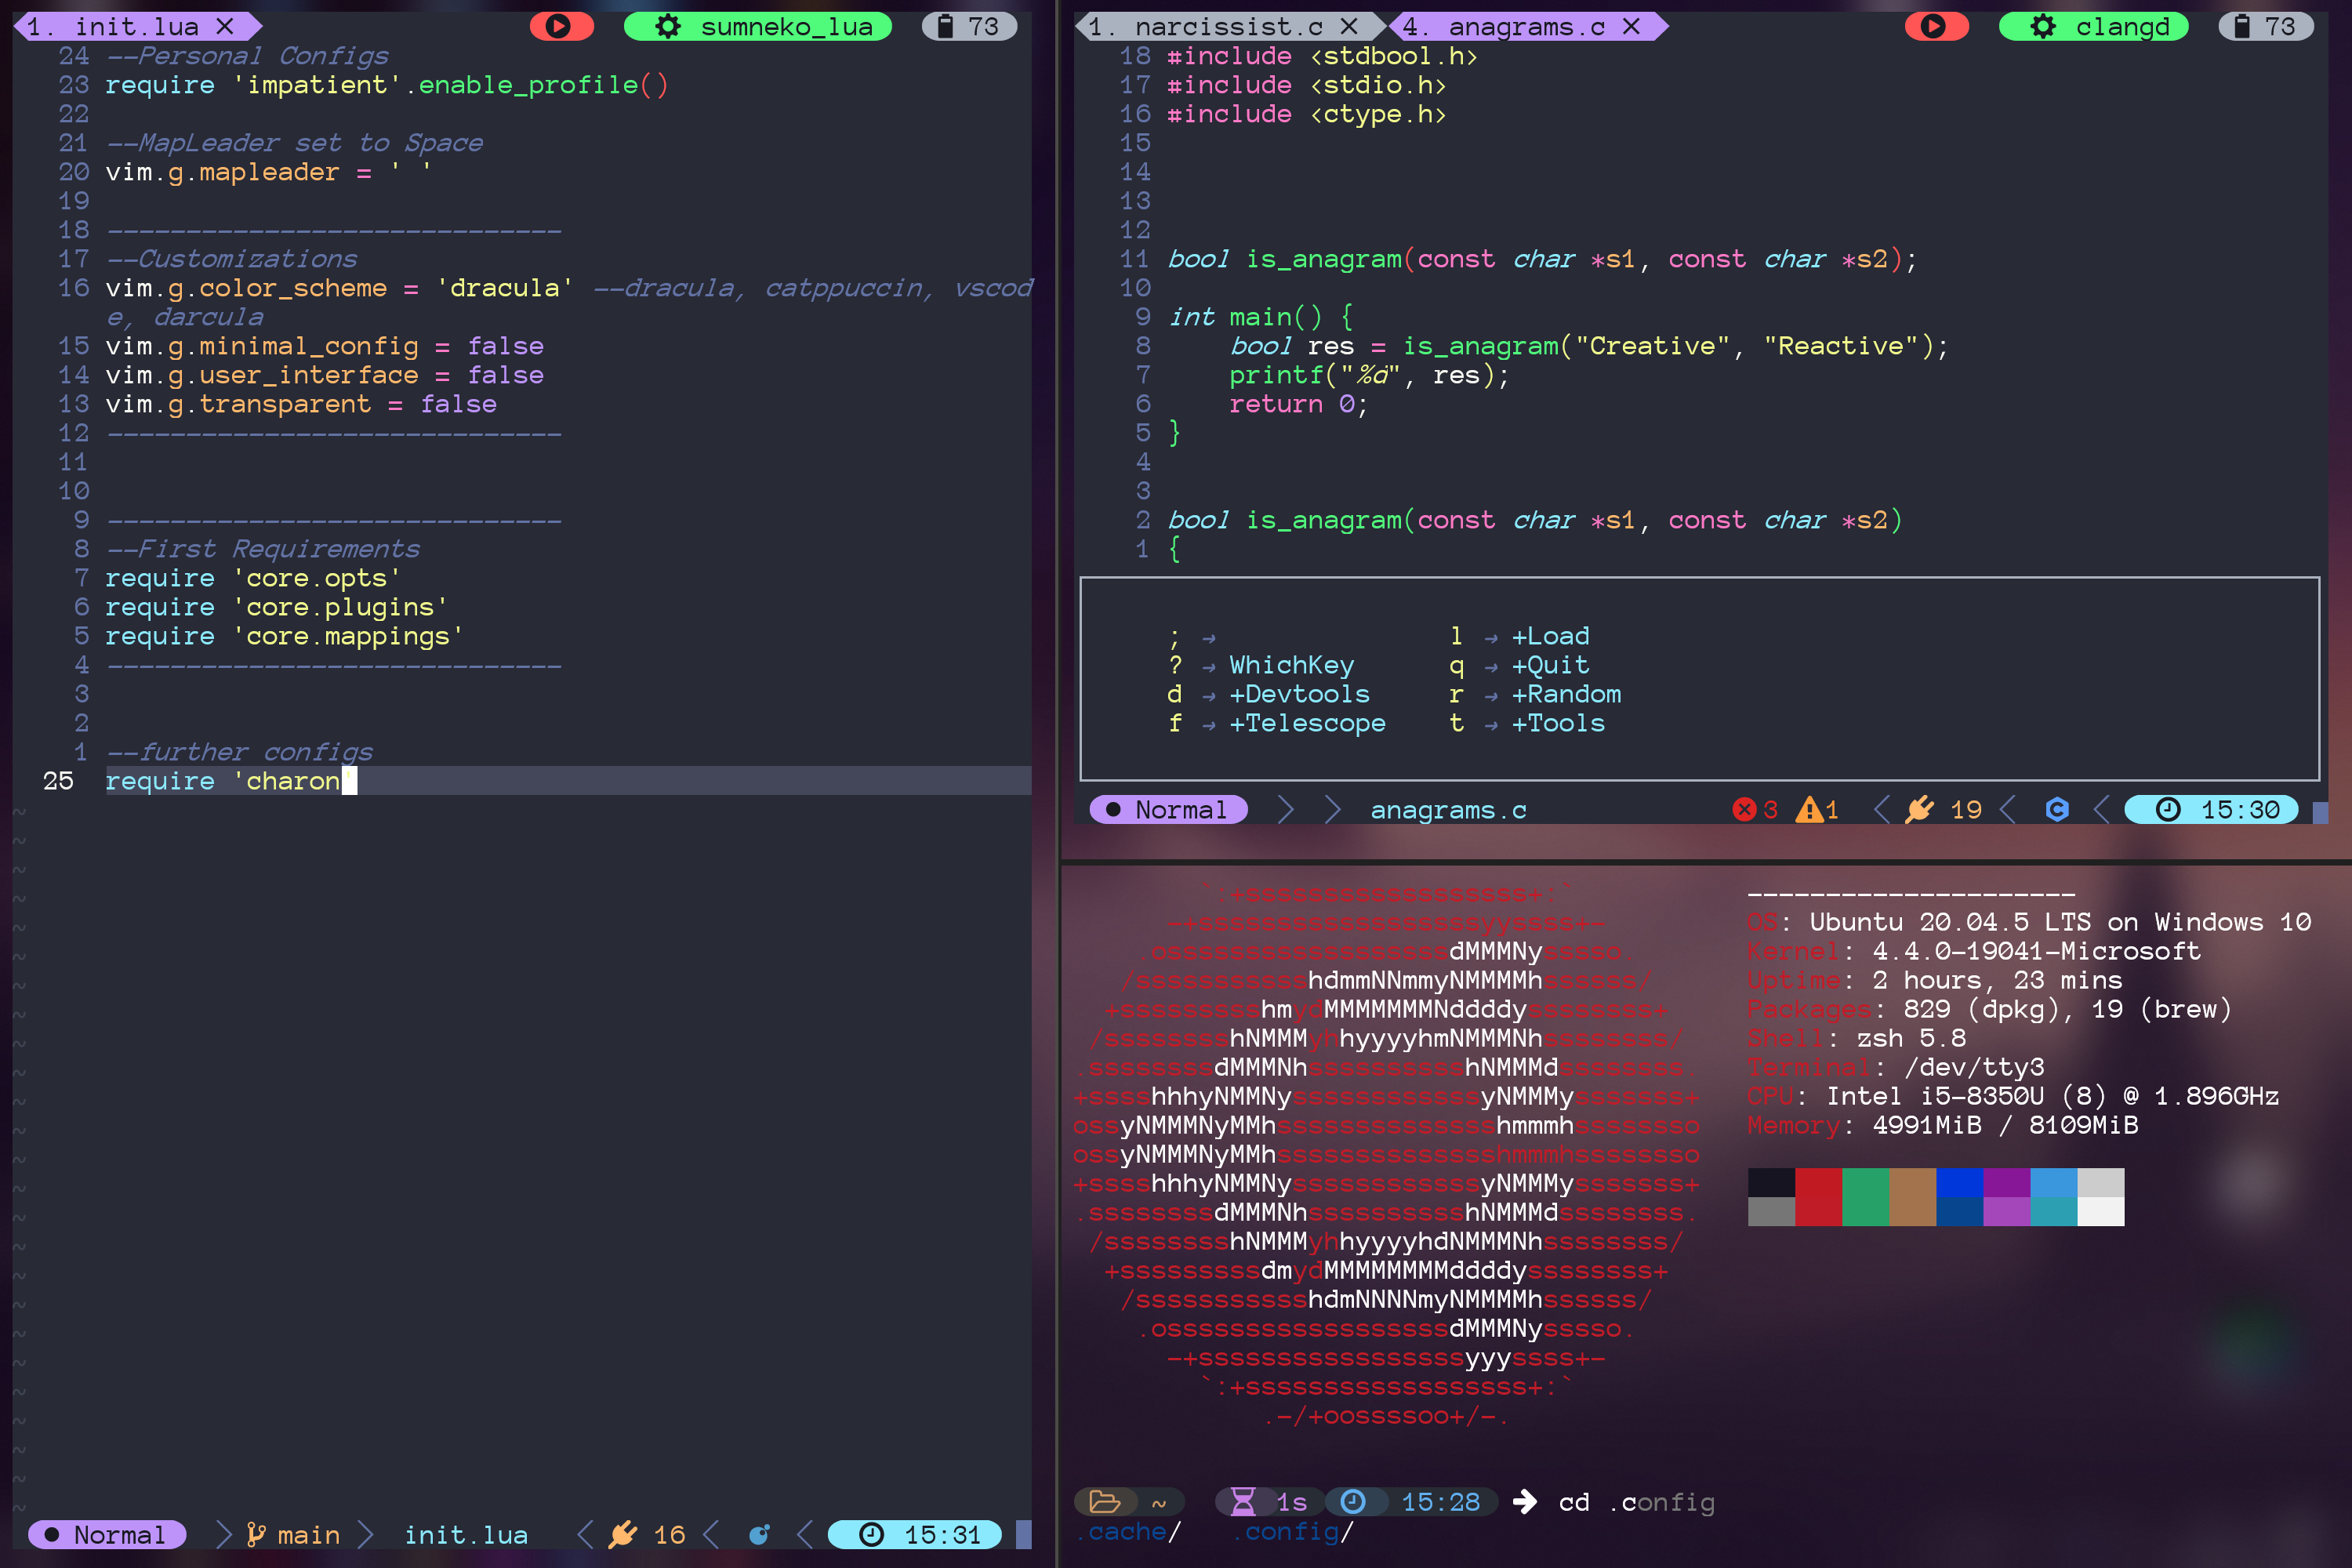
Task: Click the sumneko_lua gear icon
Action: point(667,26)
